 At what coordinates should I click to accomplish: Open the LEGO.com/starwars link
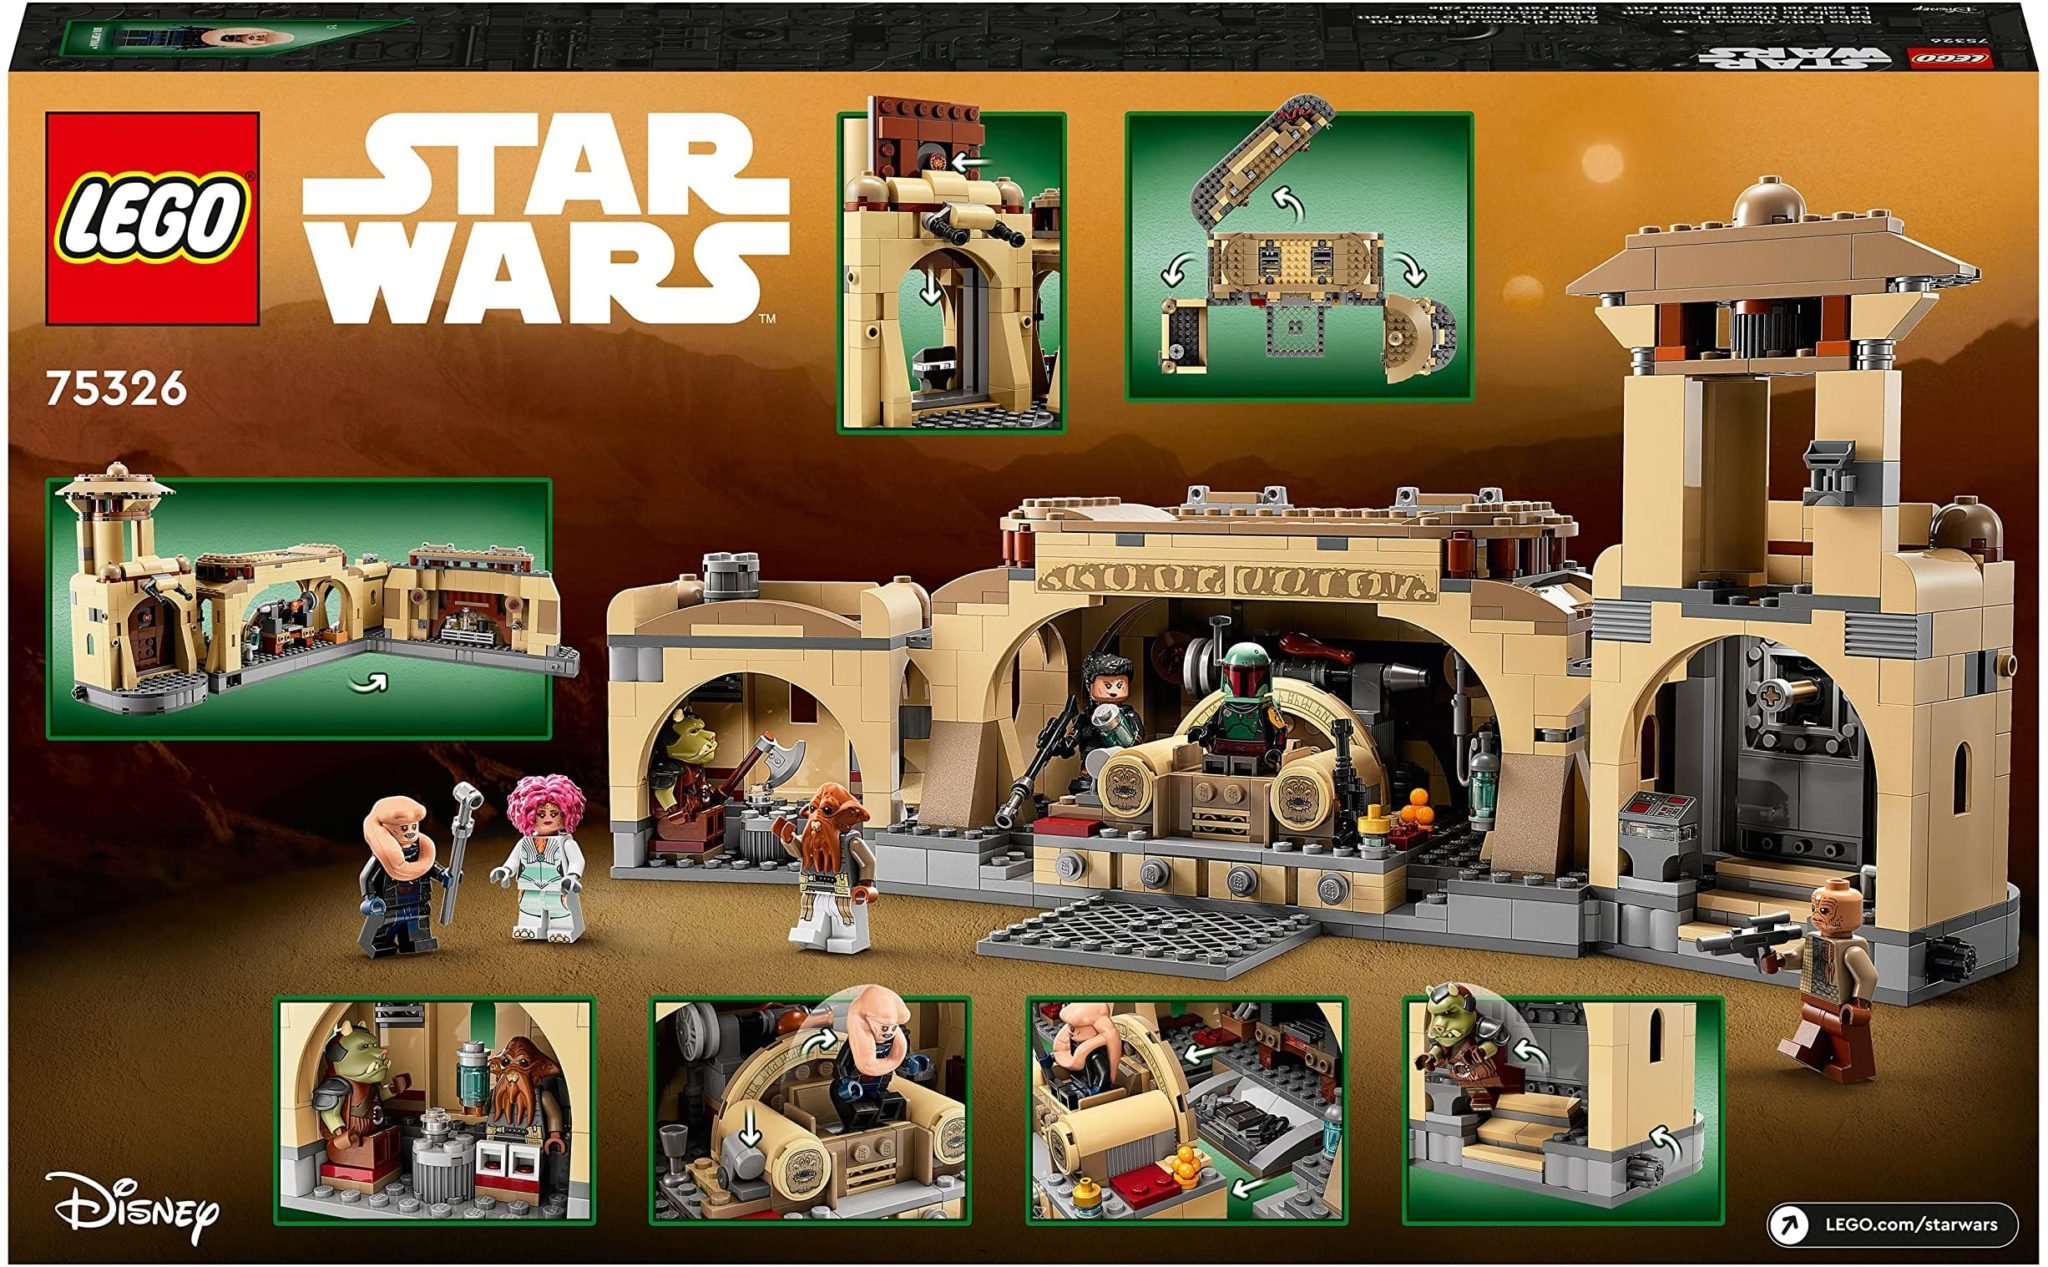tap(1910, 1224)
